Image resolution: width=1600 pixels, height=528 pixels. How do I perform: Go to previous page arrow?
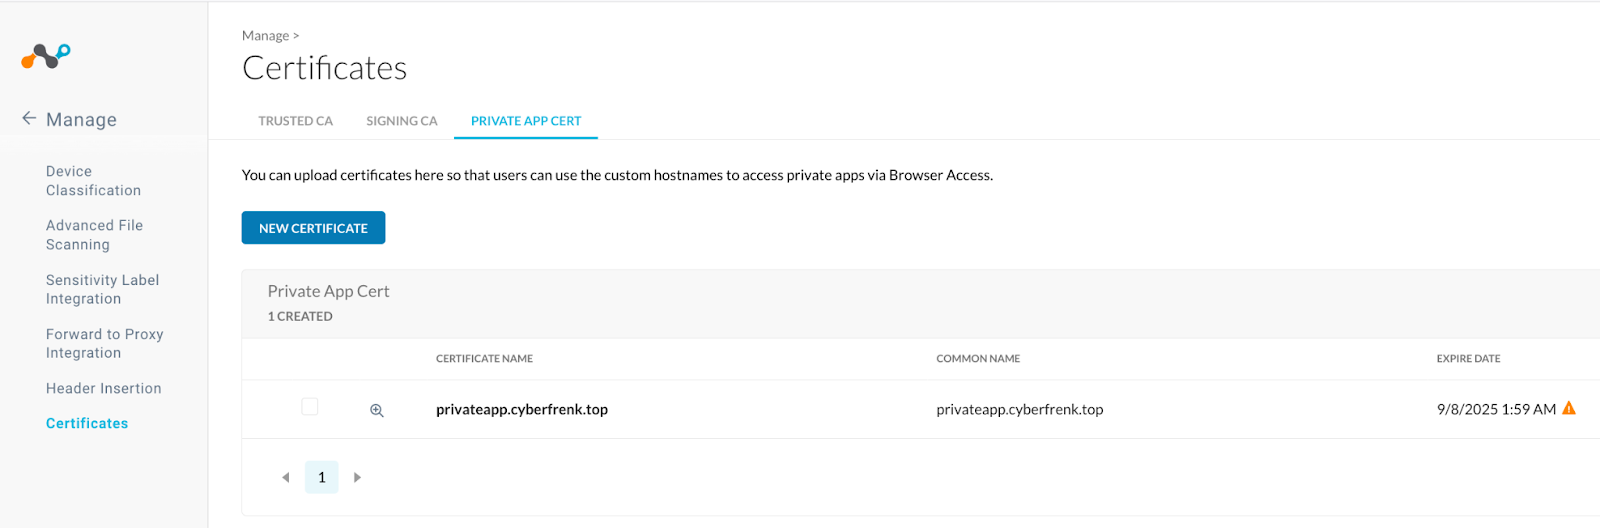[x=286, y=478]
